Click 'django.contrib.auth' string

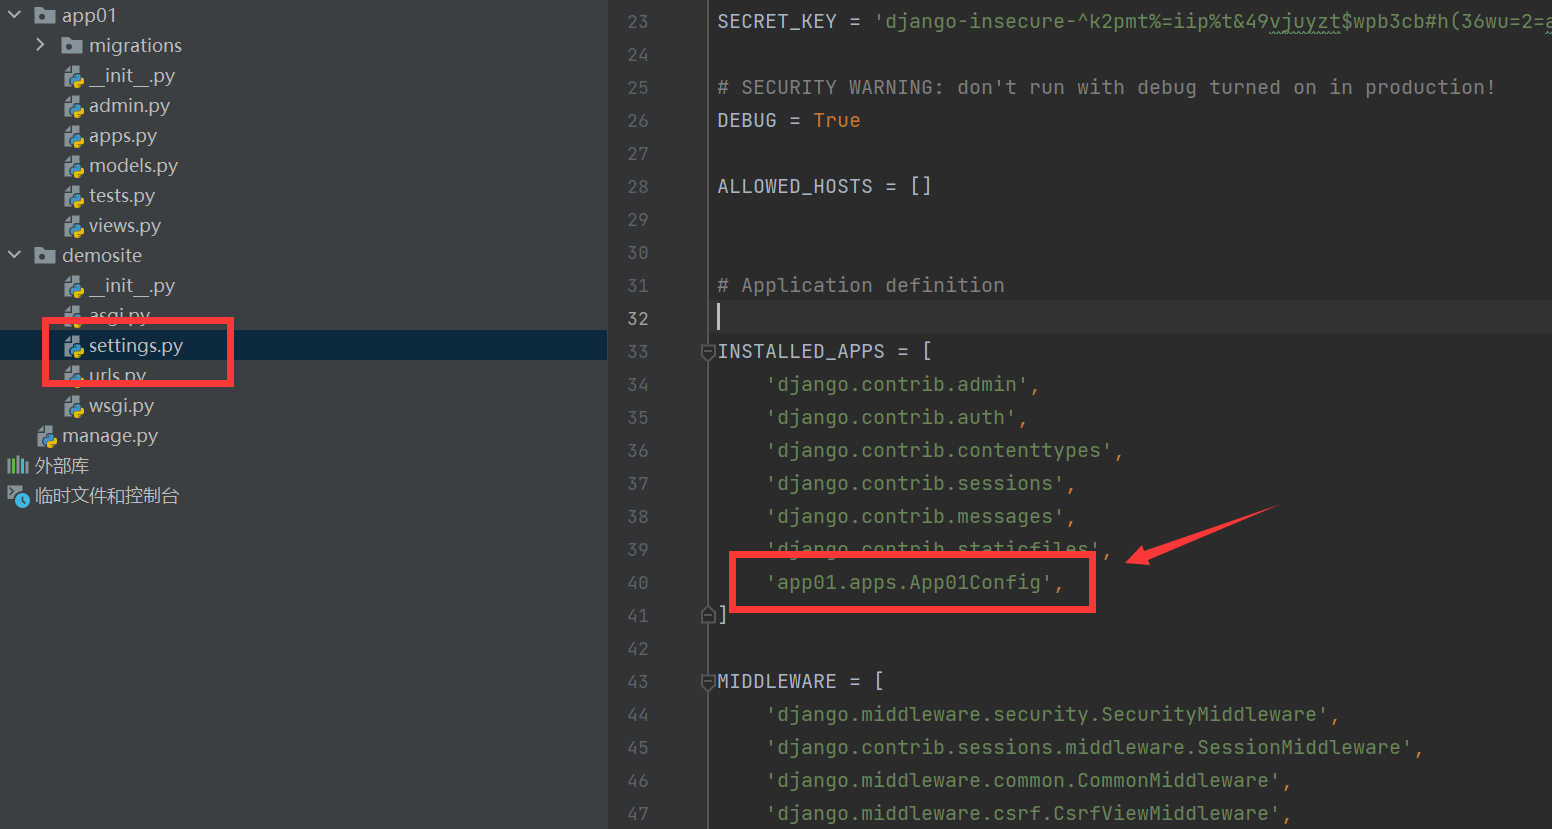point(891,417)
